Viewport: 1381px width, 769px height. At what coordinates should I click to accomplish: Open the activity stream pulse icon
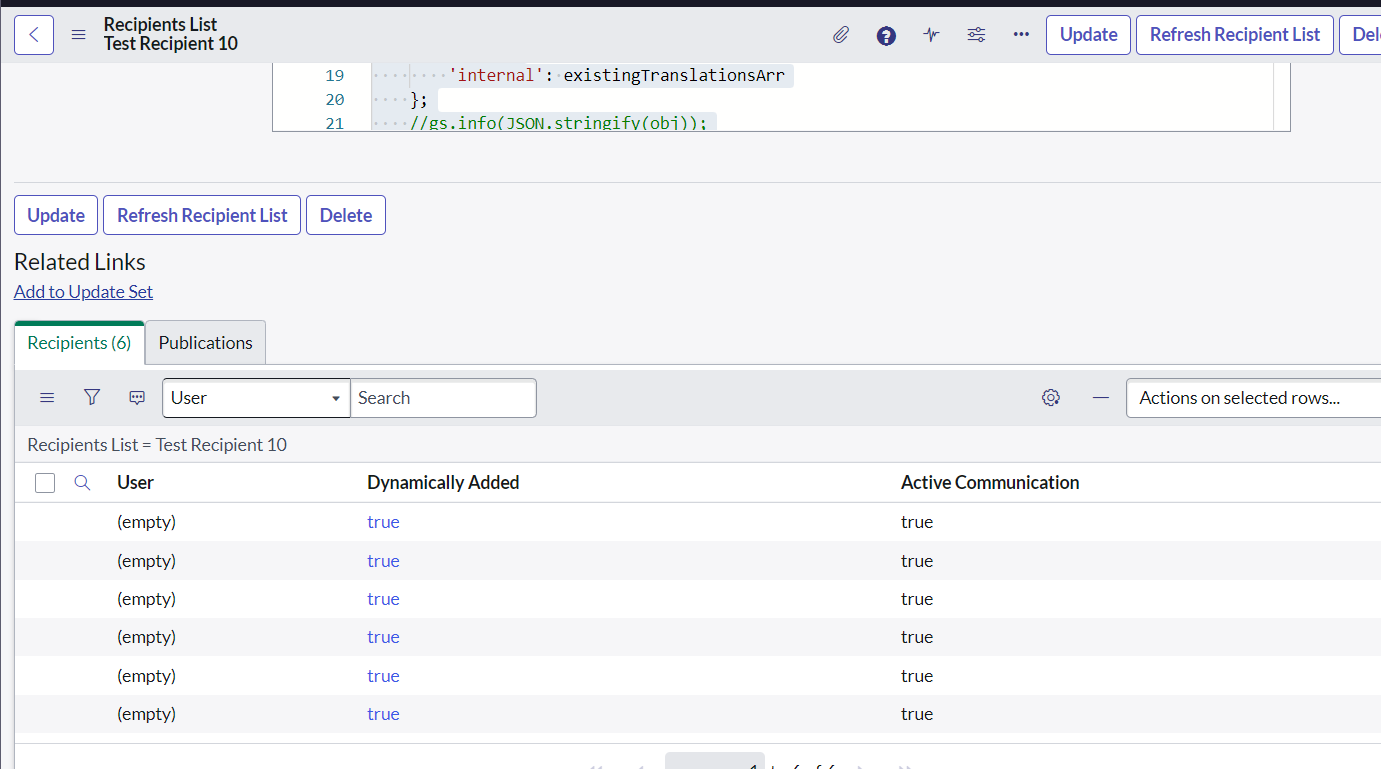click(931, 35)
